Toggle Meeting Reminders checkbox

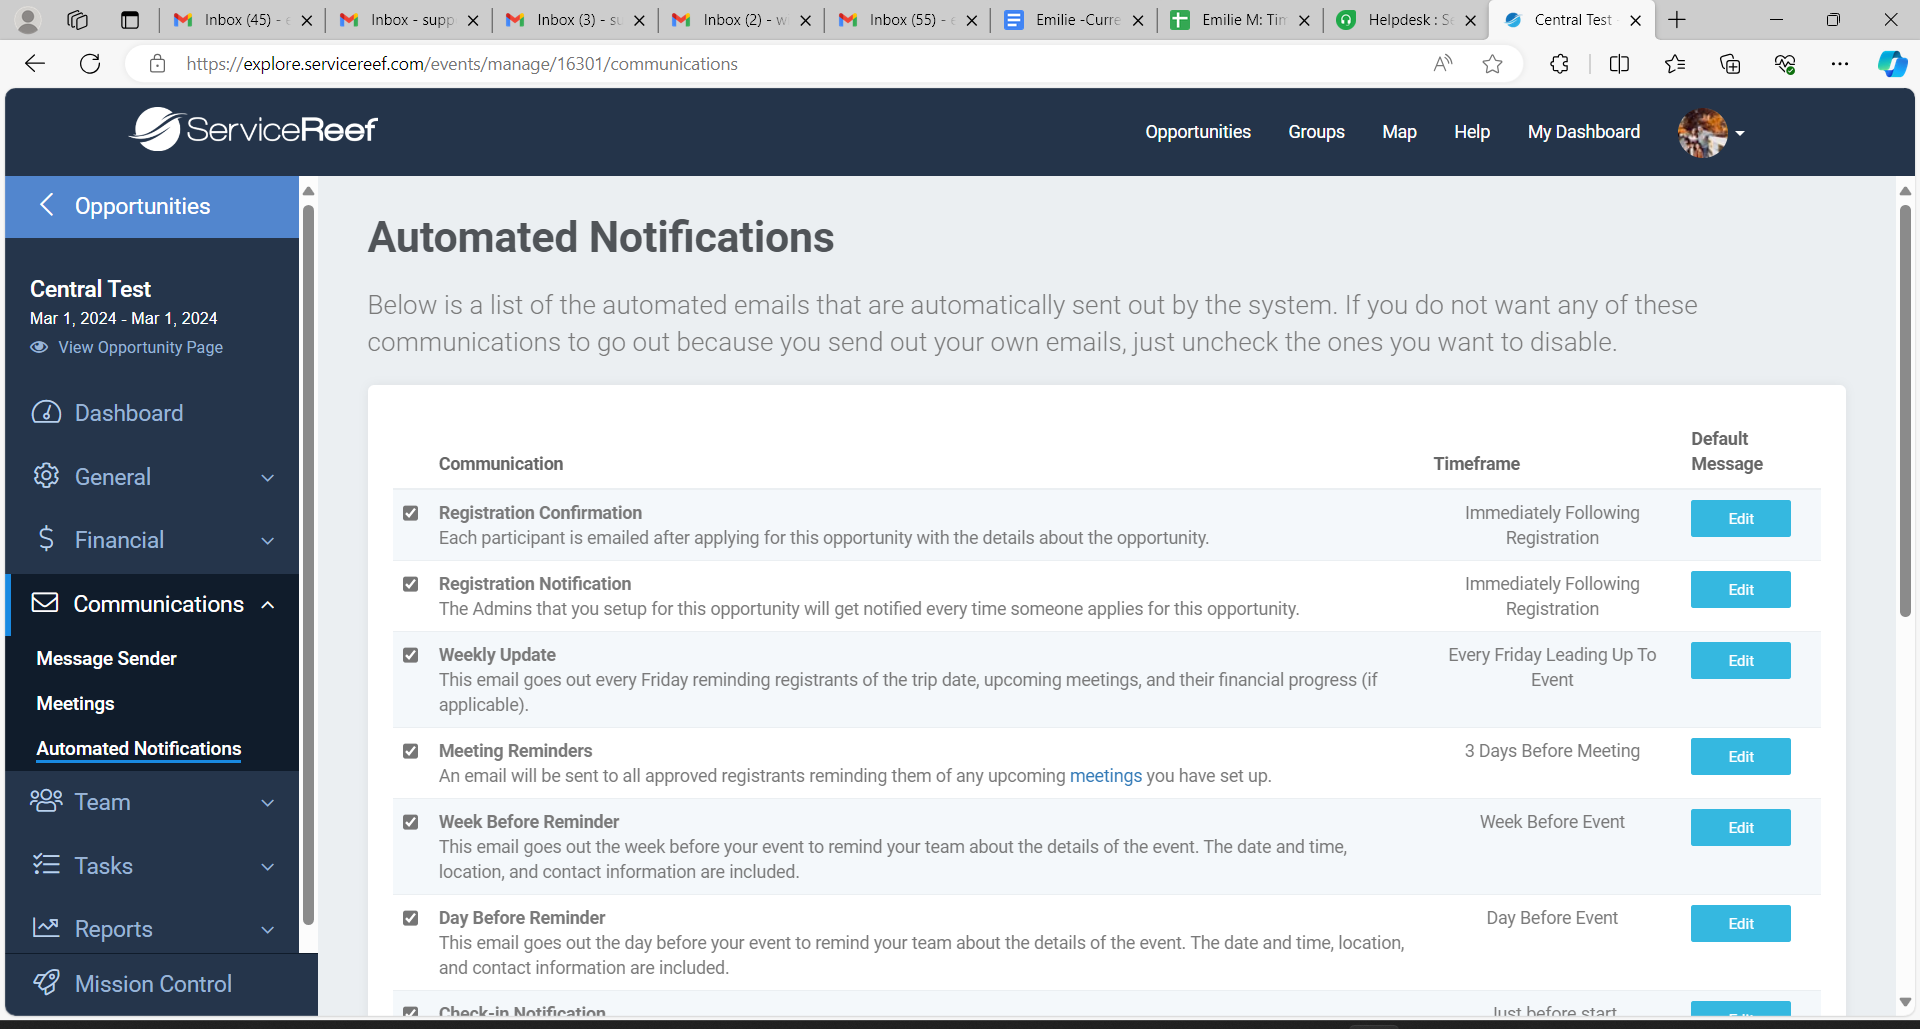pyautogui.click(x=410, y=751)
